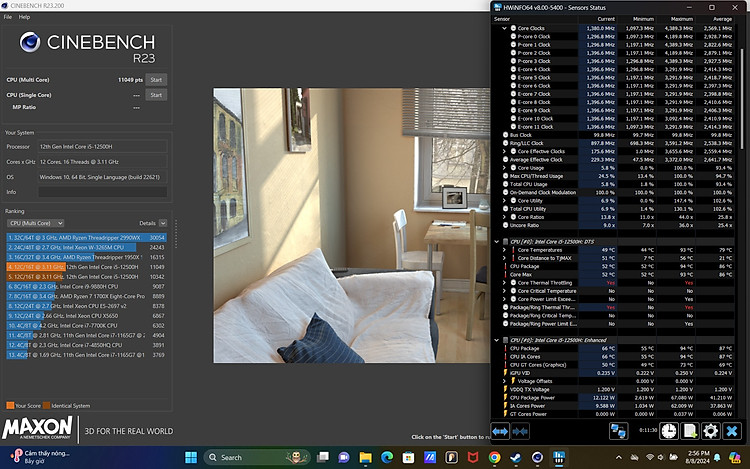Open Steam from the taskbar

click(x=516, y=458)
